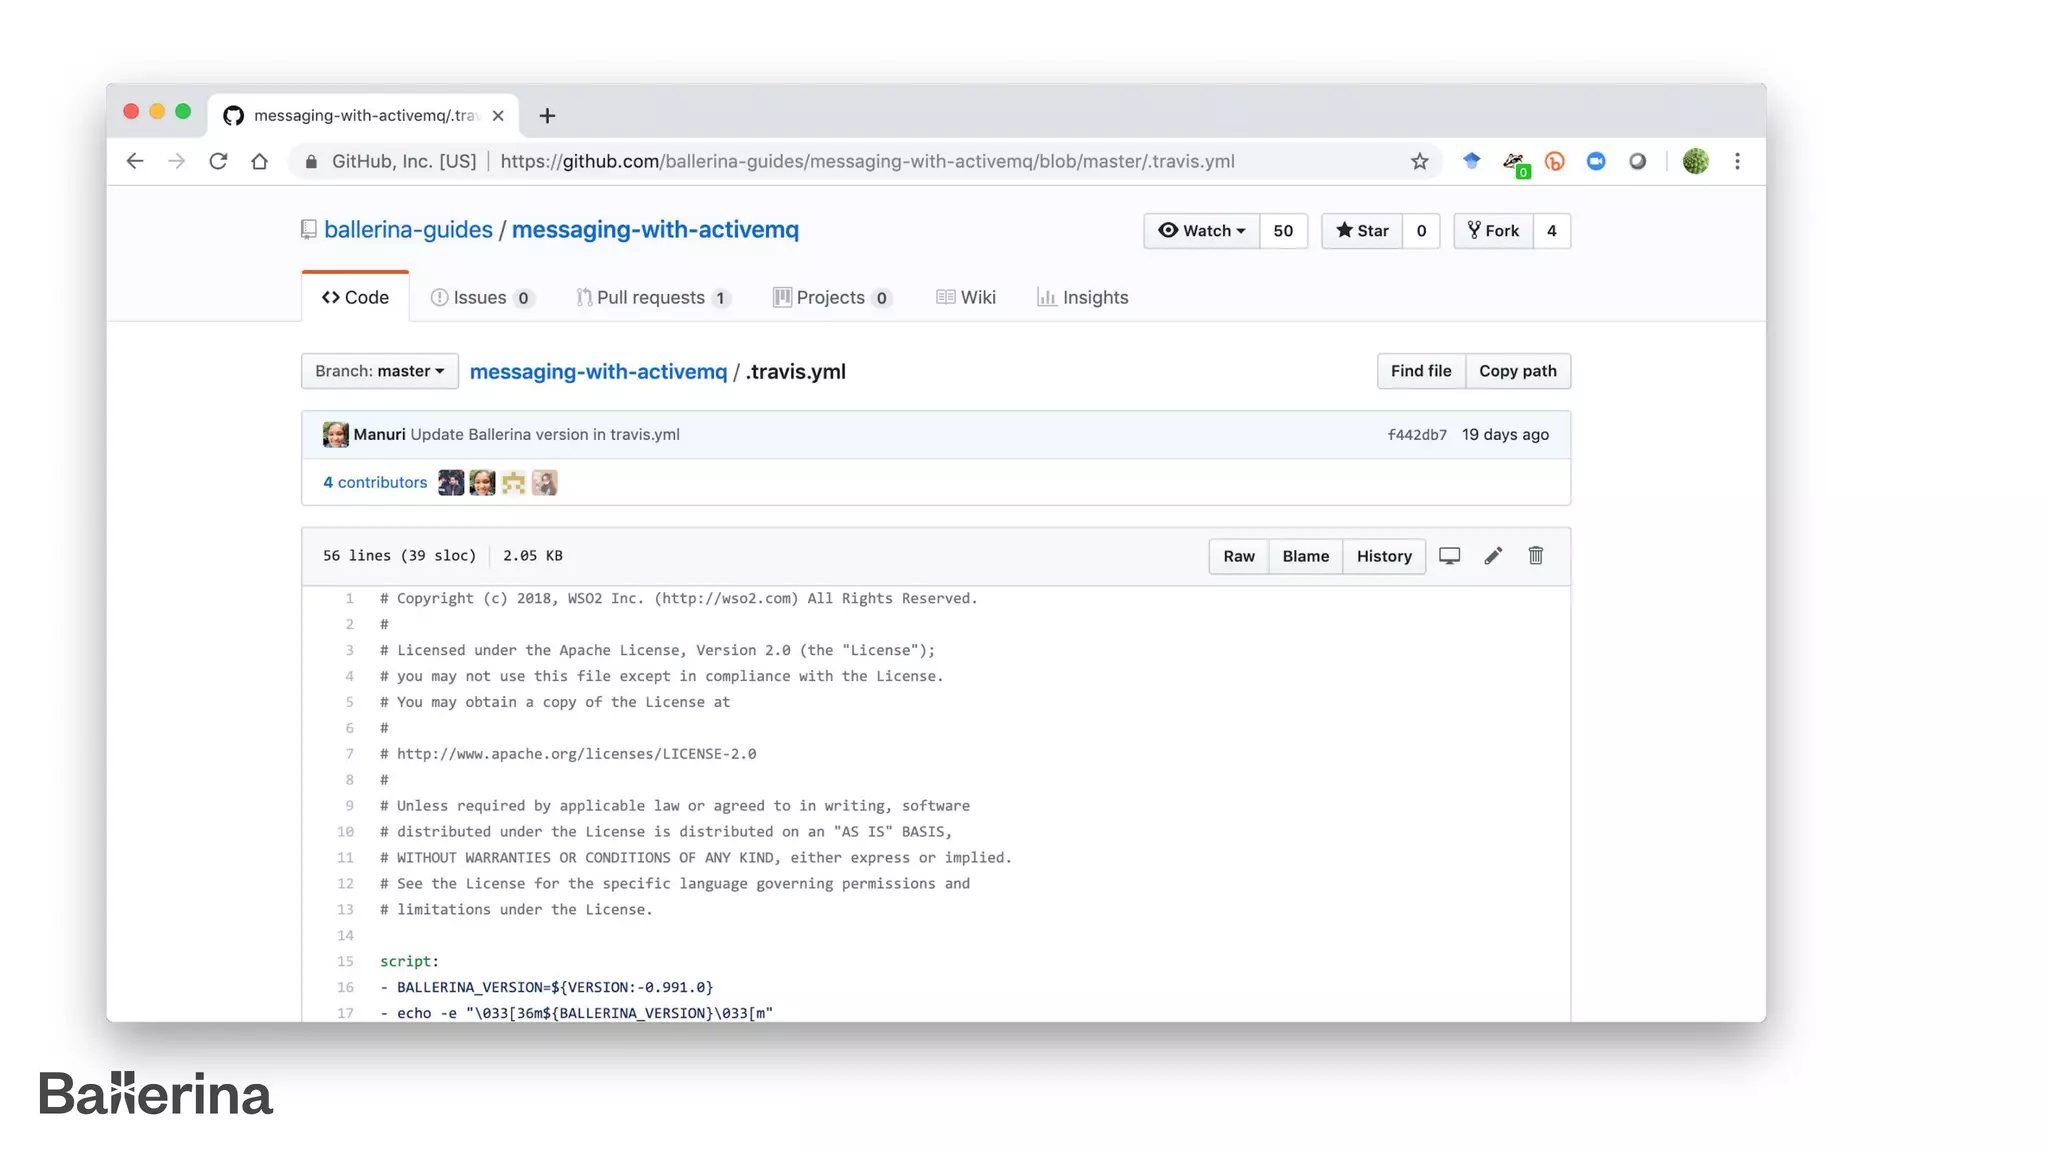2048x1152 pixels.
Task: Click commit hash f442db7
Action: coord(1416,435)
